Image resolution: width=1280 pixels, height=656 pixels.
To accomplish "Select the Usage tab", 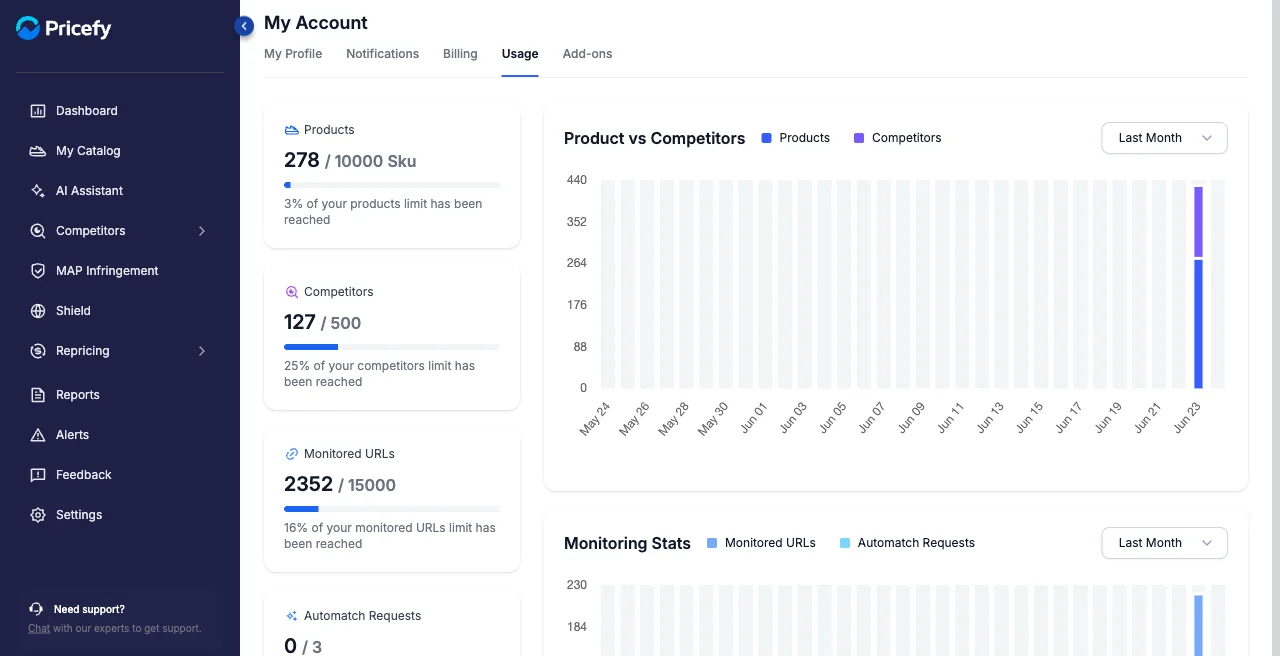I will tap(520, 54).
